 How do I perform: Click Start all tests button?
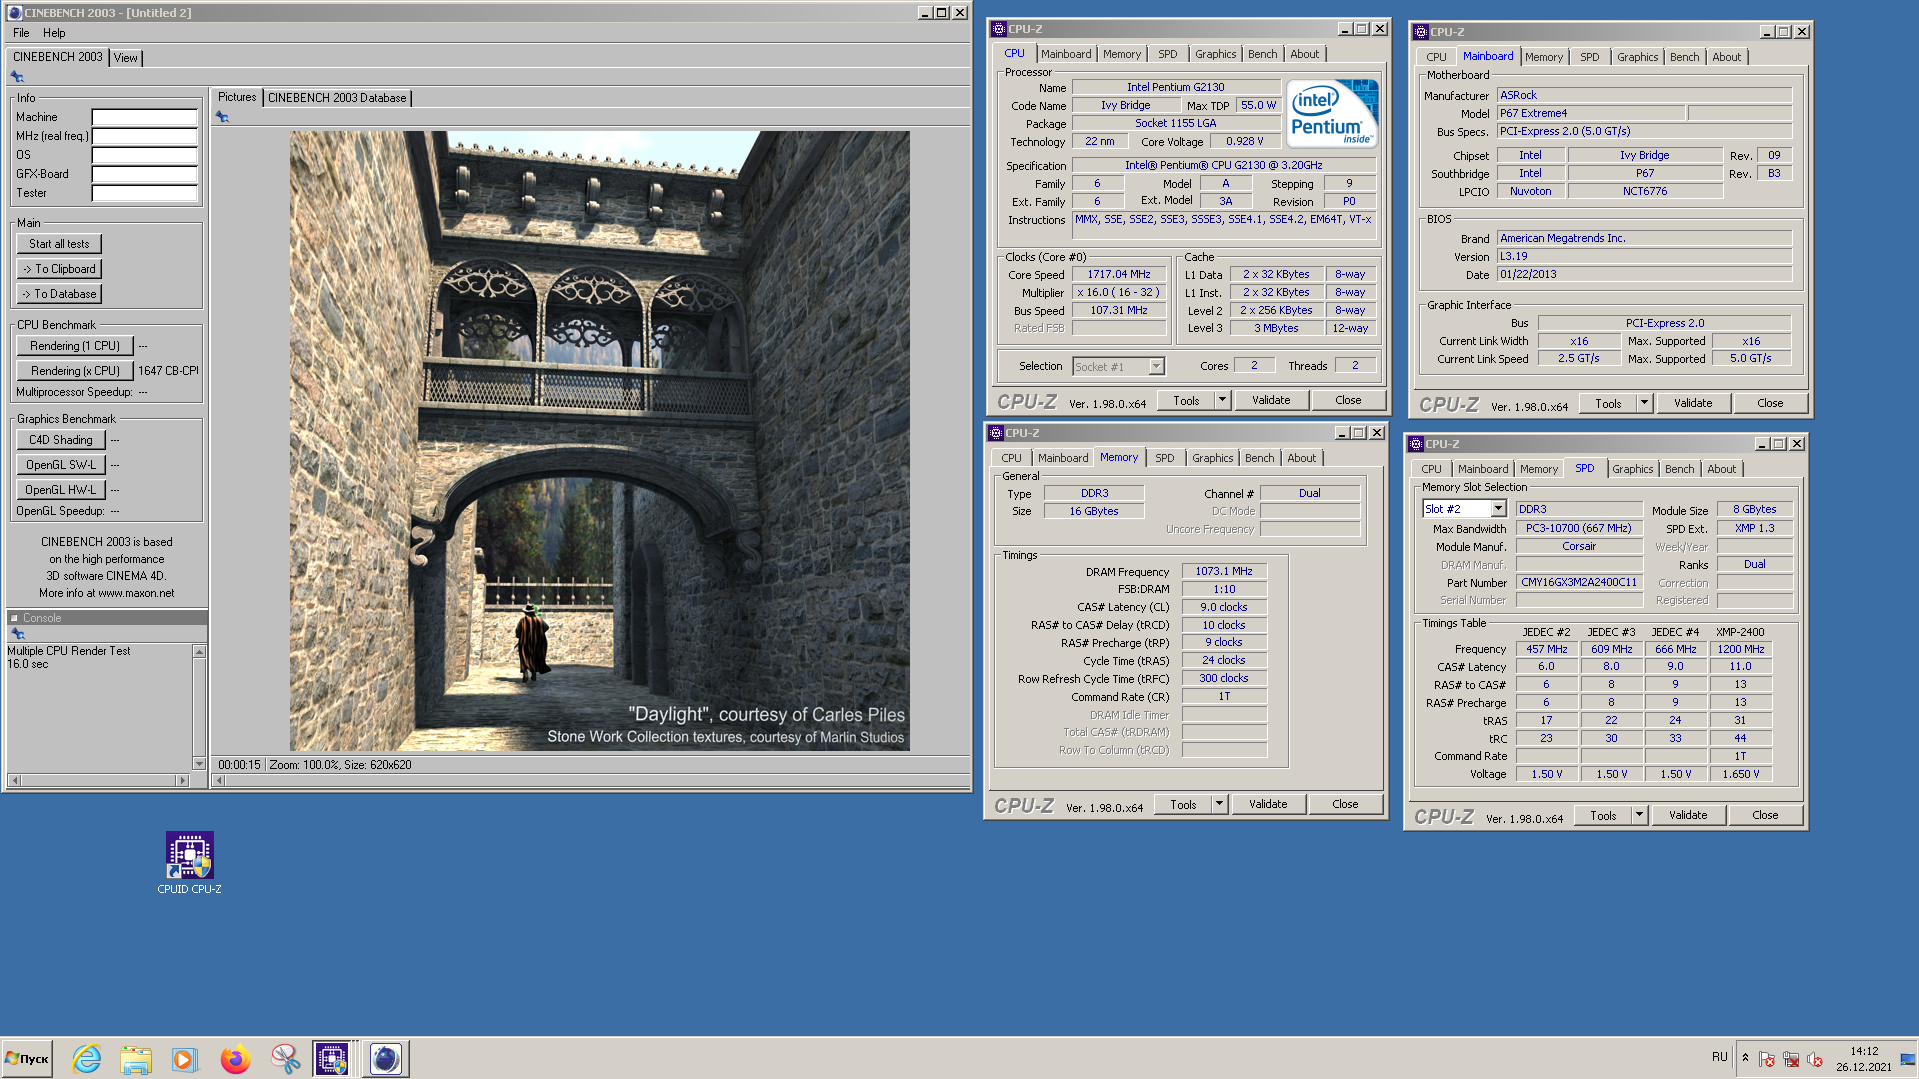coord(59,244)
